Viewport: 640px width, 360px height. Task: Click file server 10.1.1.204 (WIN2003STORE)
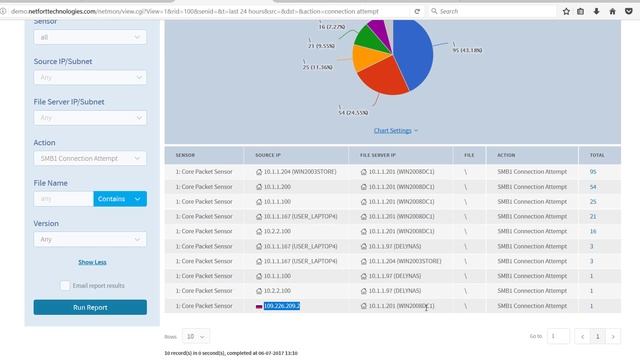point(405,261)
